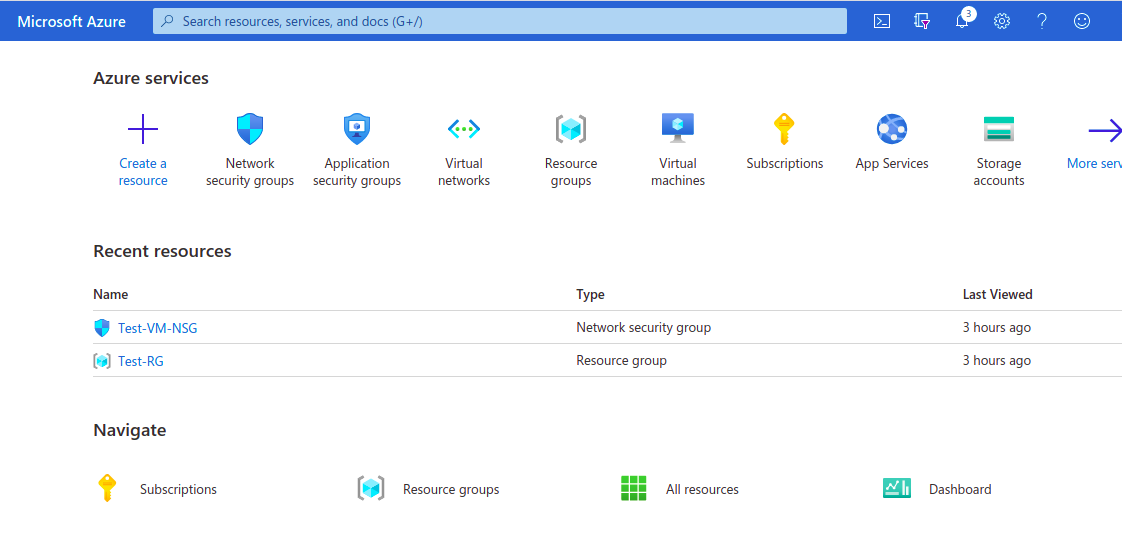Open the Test-VM-NSG resource link
1122x544 pixels.
pyautogui.click(x=157, y=329)
